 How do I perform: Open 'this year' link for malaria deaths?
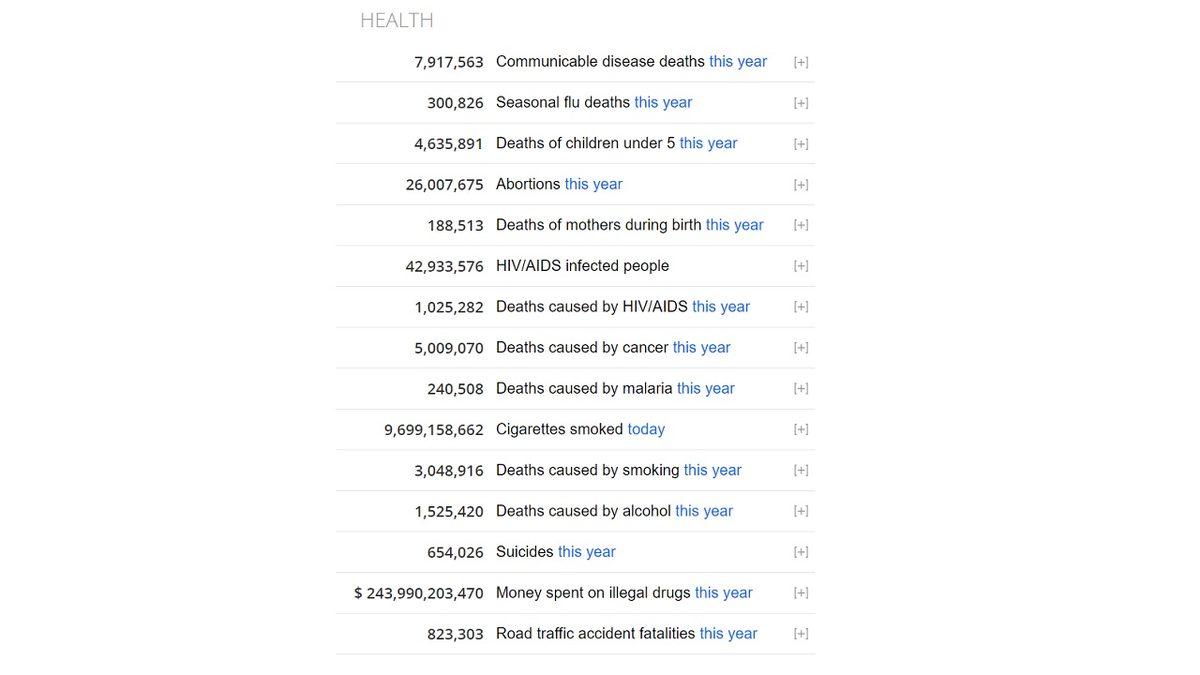click(x=705, y=388)
